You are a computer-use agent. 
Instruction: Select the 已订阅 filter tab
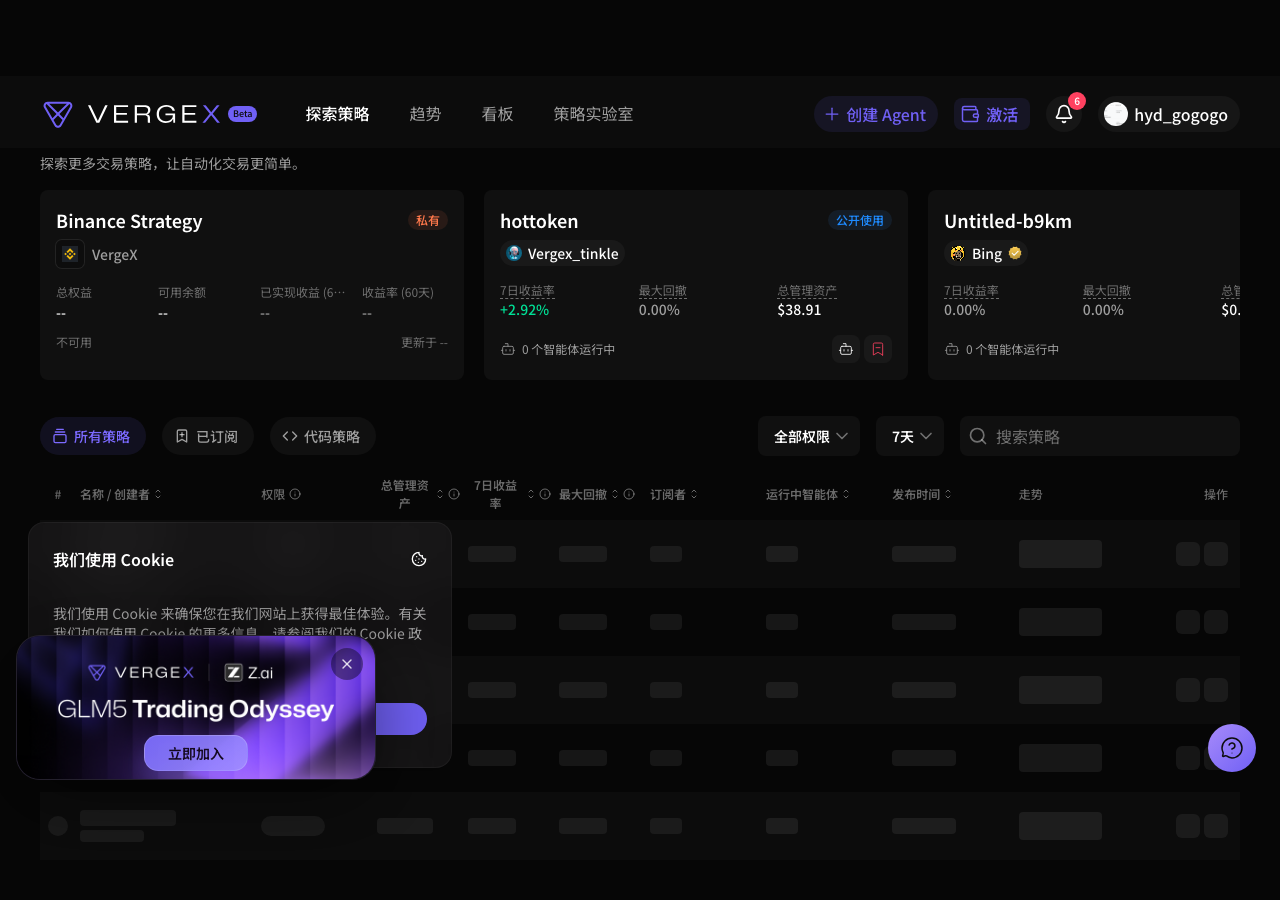[x=208, y=436]
